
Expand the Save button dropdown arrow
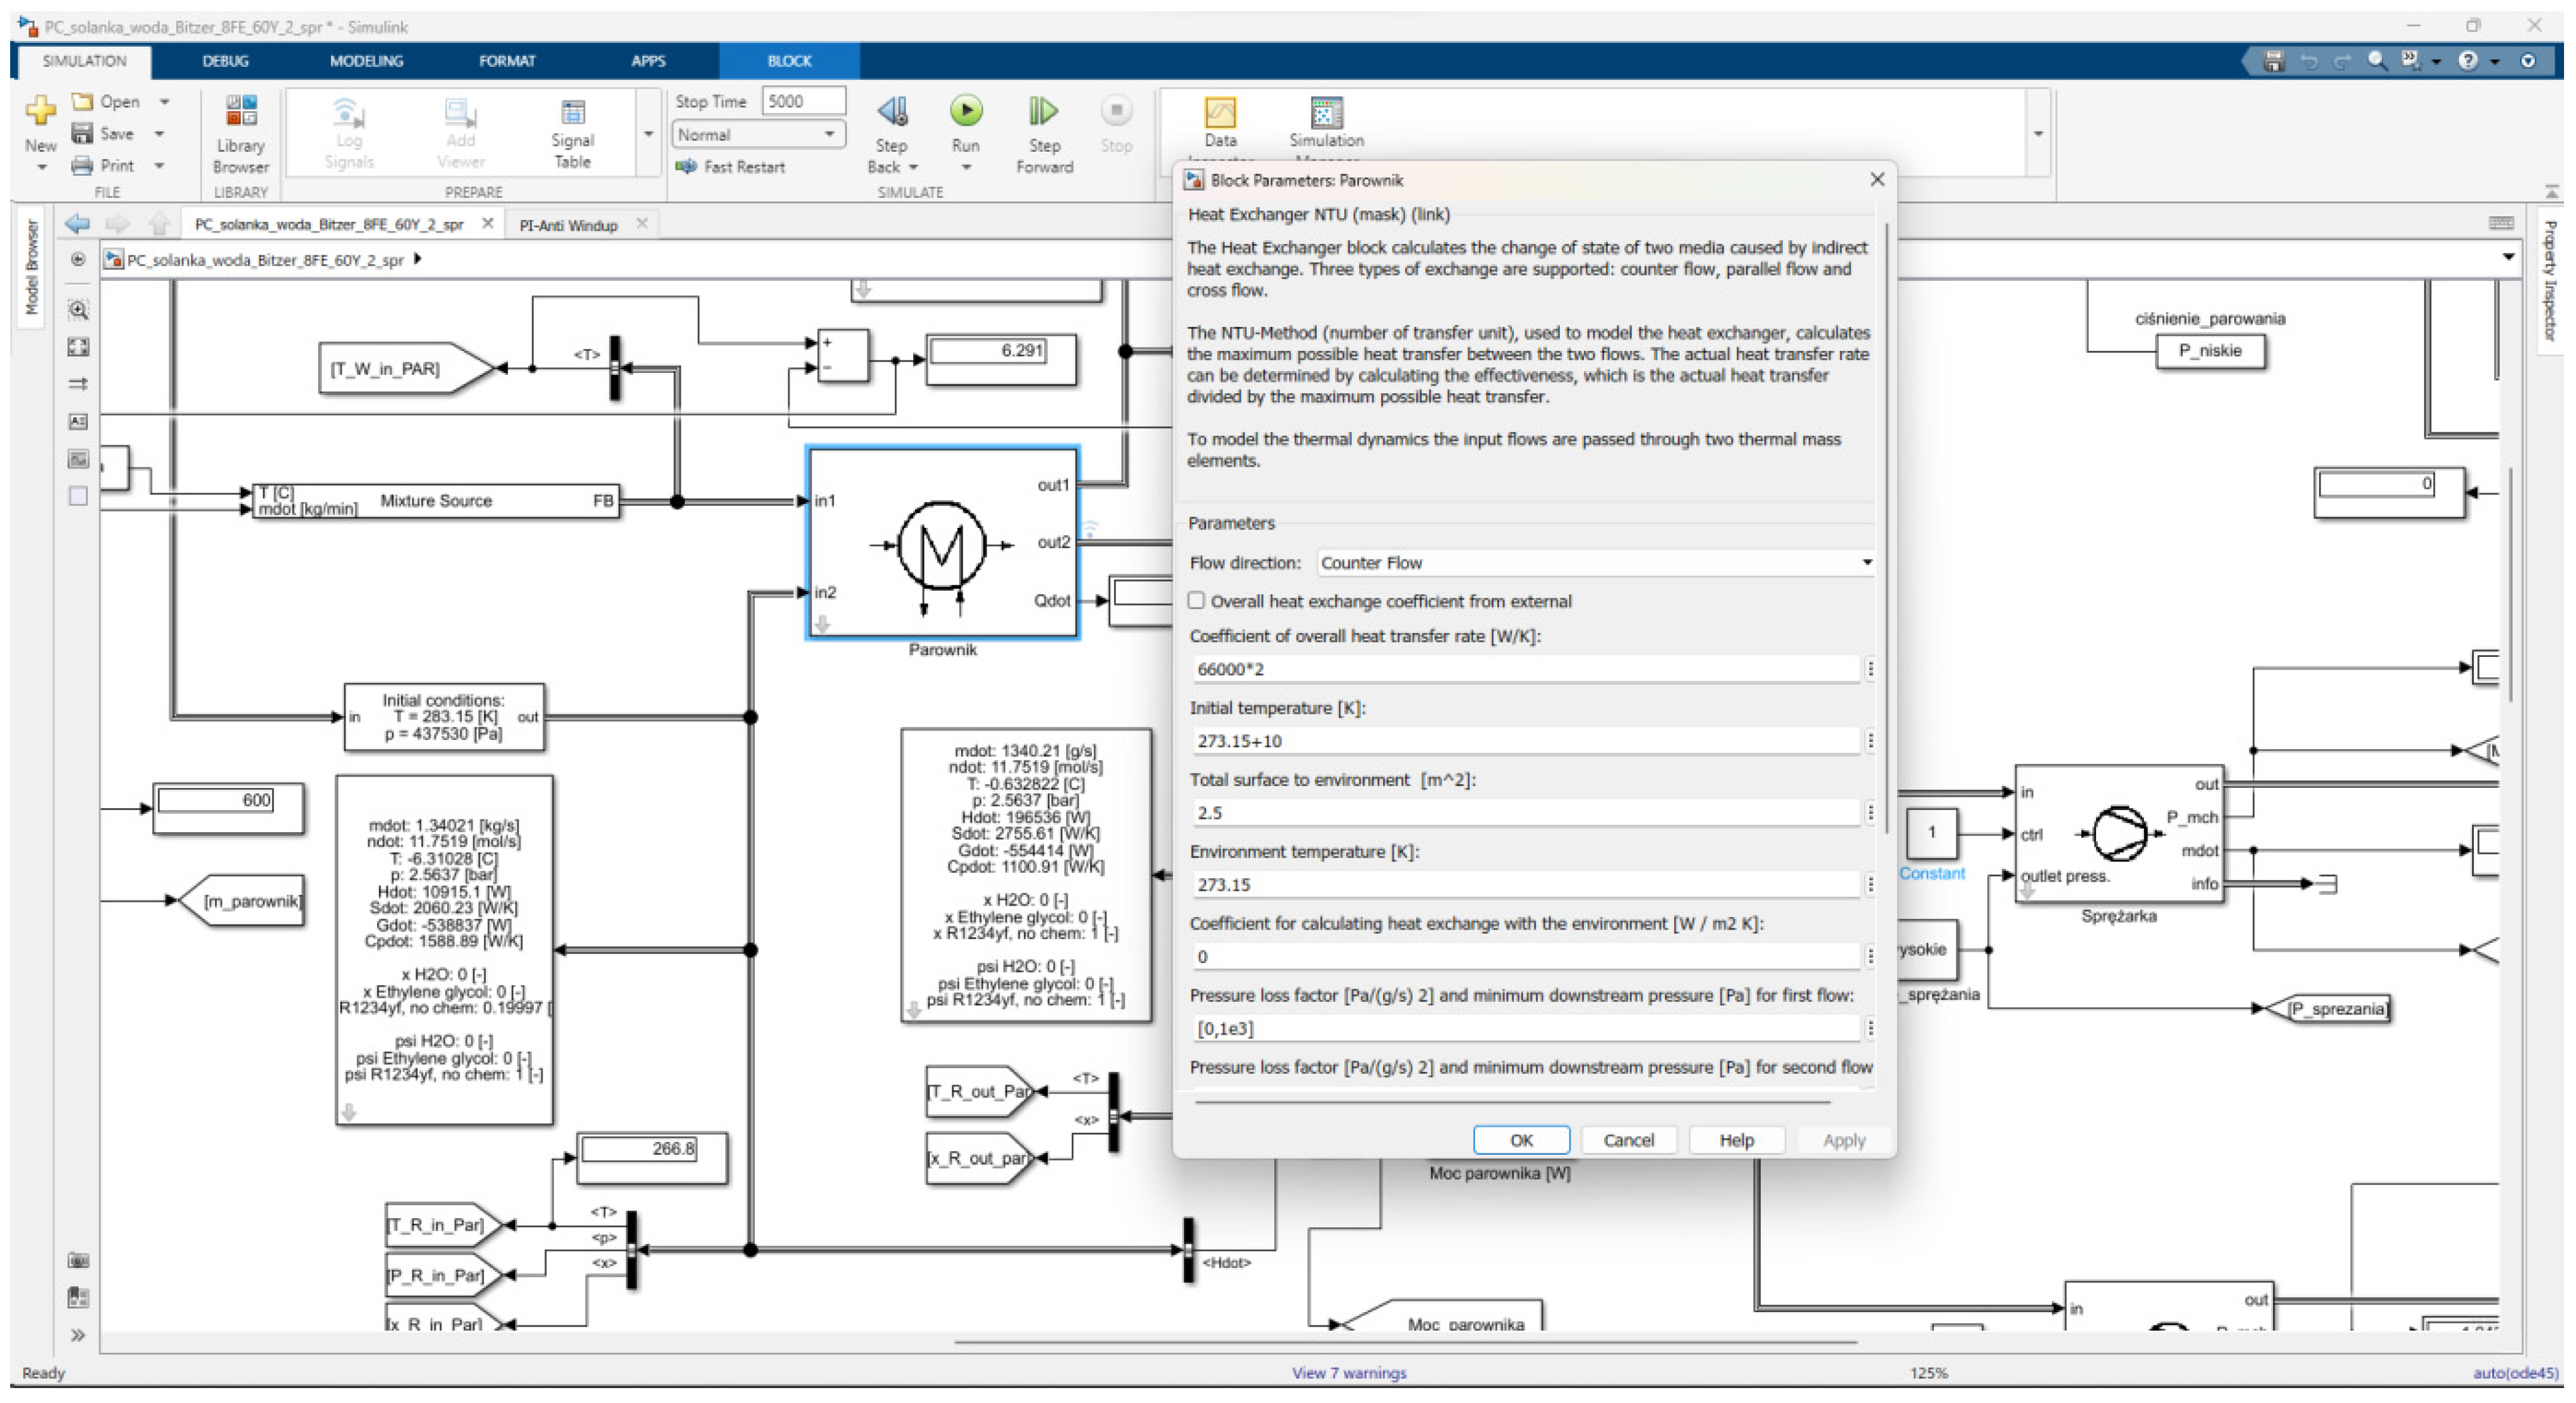click(159, 133)
